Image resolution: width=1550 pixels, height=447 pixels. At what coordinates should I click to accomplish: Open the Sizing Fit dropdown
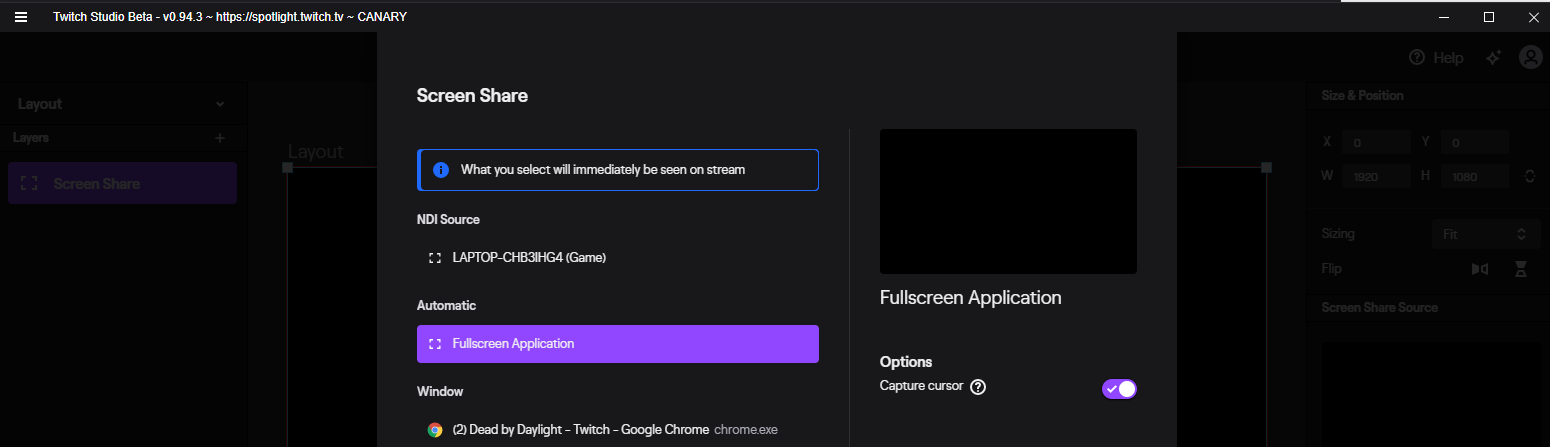coord(1485,234)
